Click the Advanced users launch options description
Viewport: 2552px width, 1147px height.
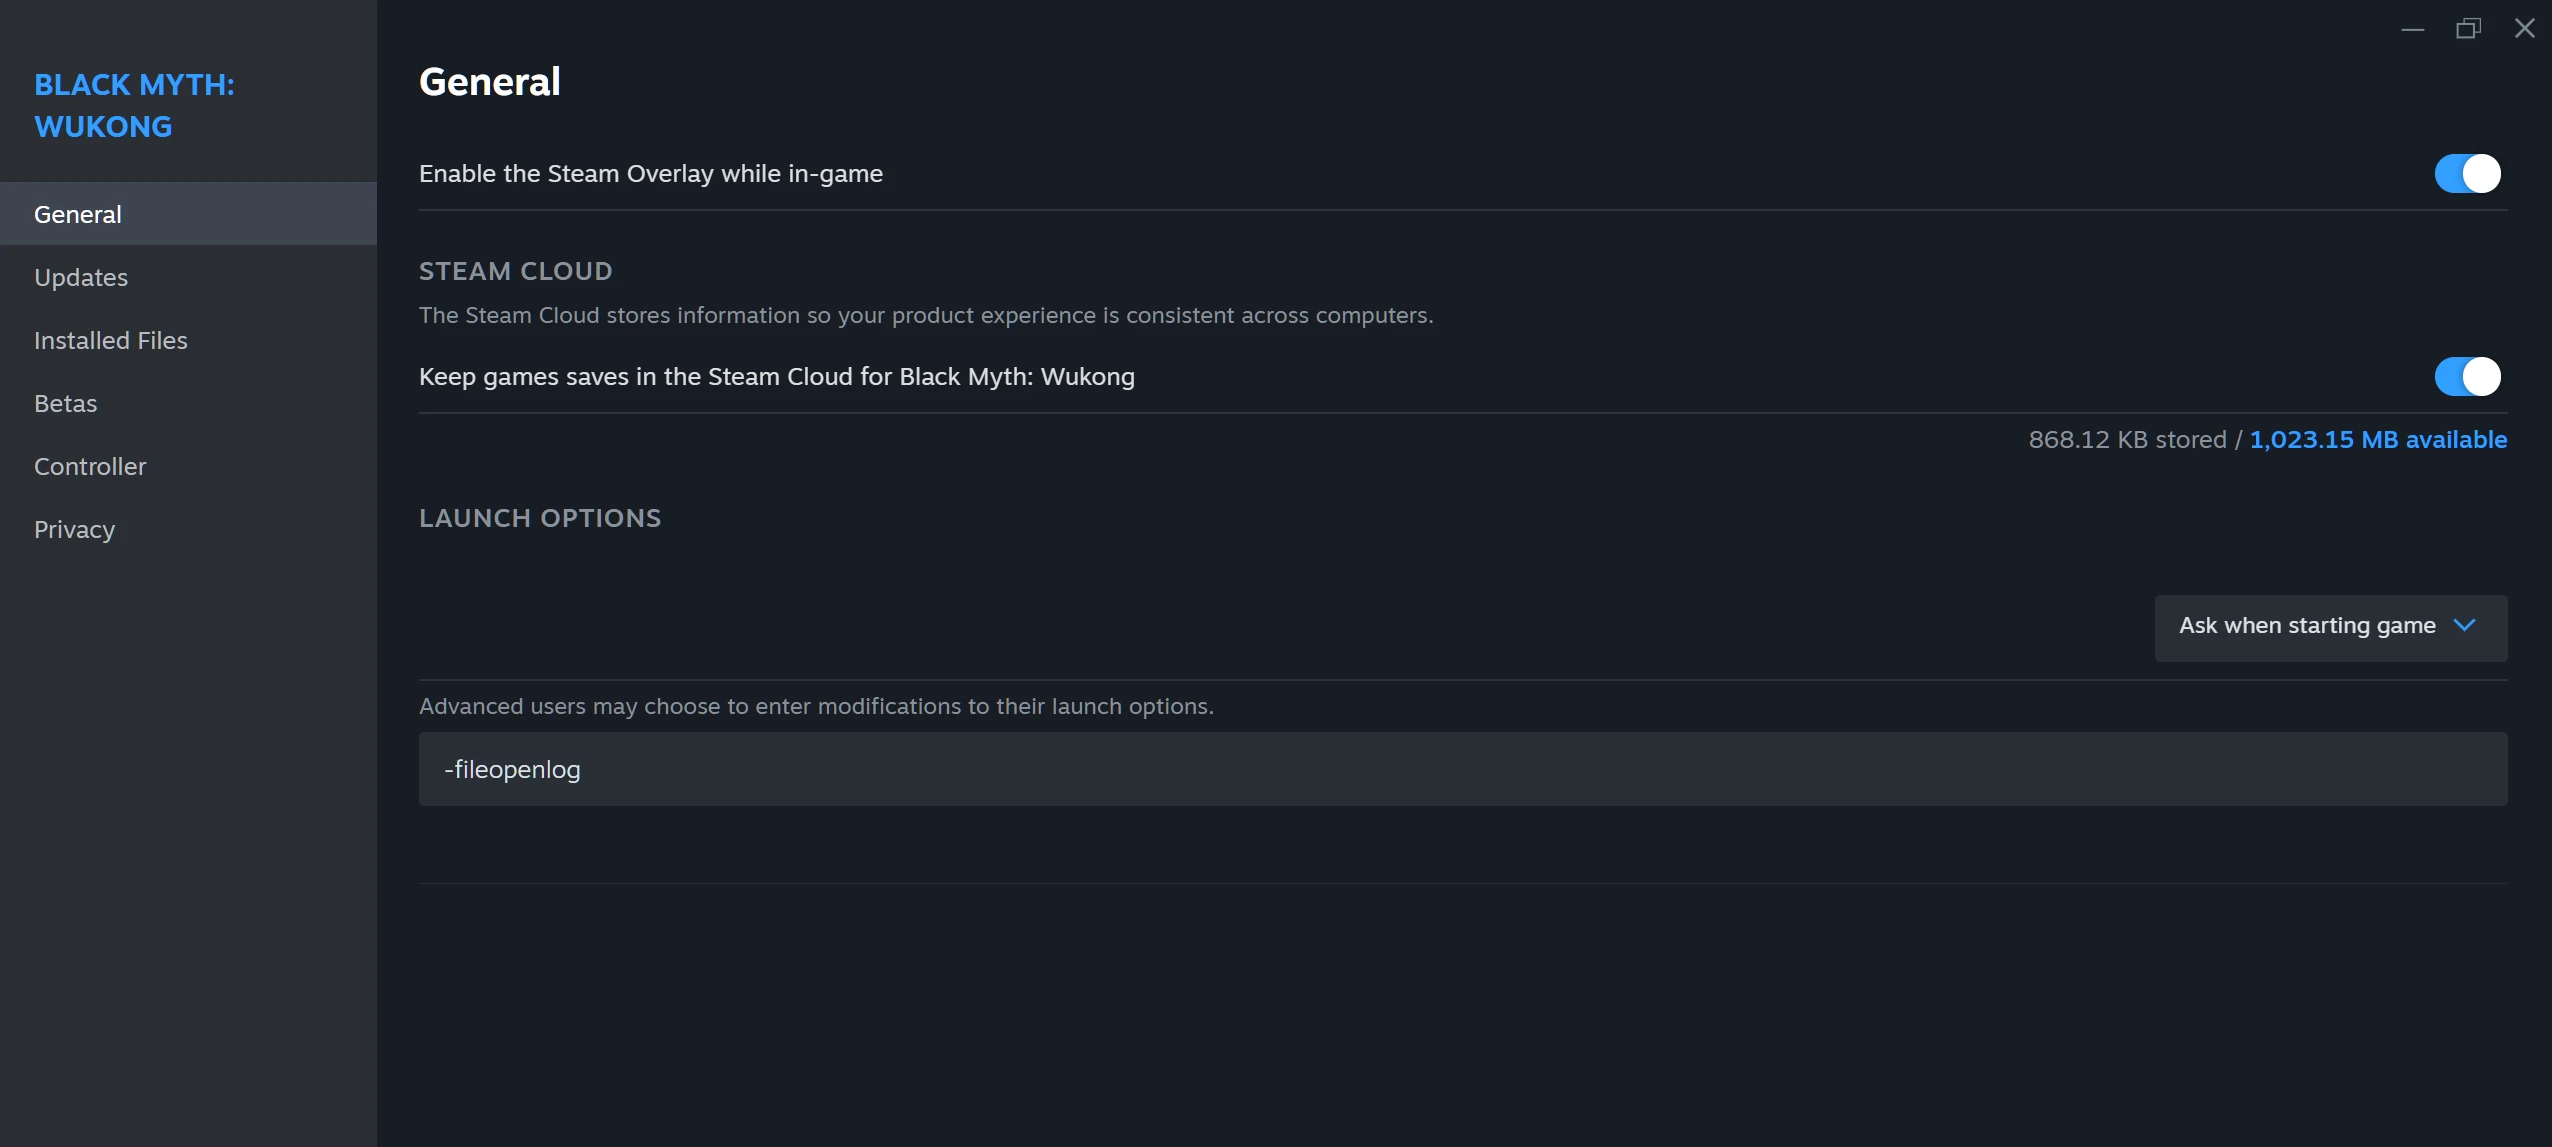click(816, 706)
